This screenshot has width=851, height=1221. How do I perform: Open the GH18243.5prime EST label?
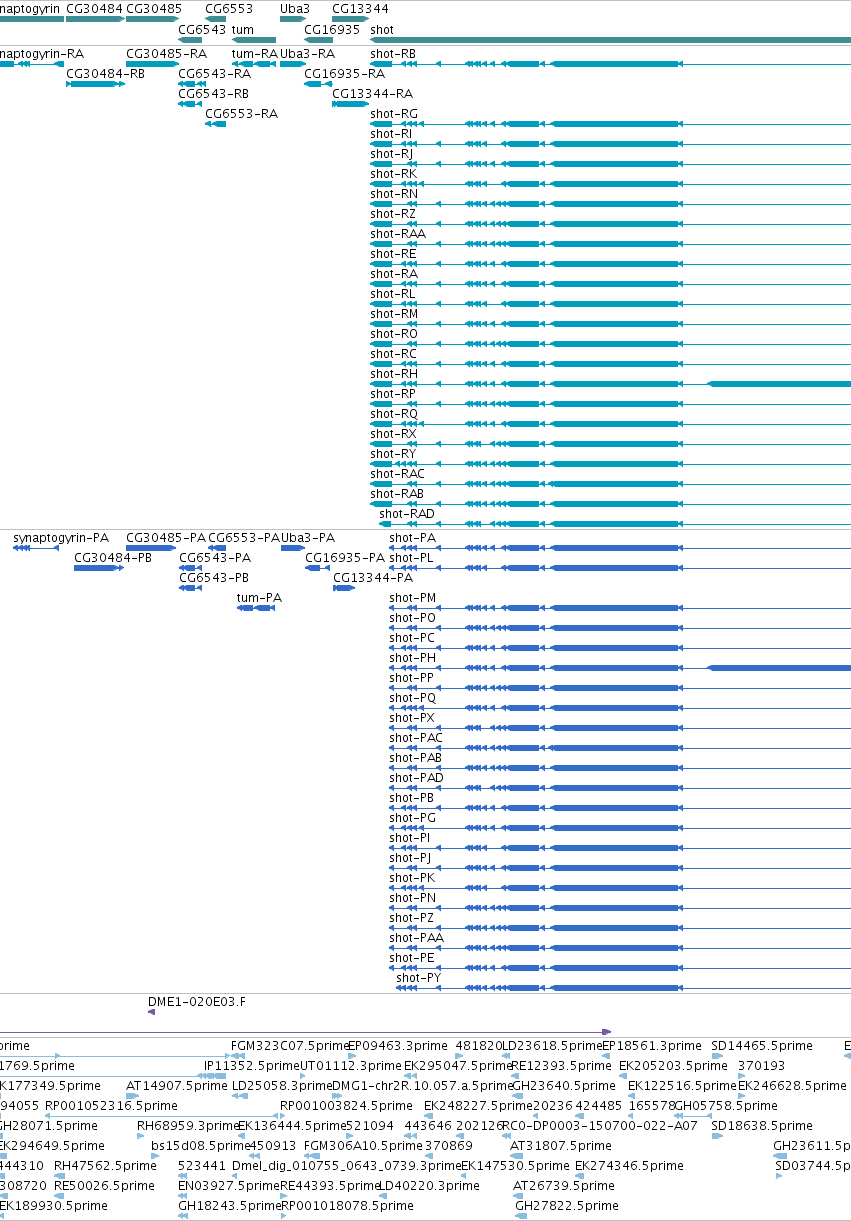[230, 1205]
